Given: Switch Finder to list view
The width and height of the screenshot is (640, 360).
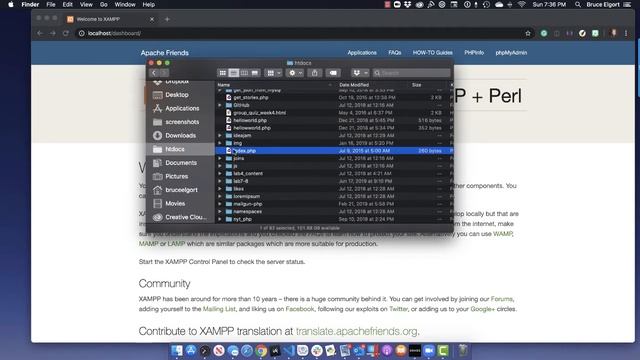Looking at the screenshot, I should coord(233,73).
